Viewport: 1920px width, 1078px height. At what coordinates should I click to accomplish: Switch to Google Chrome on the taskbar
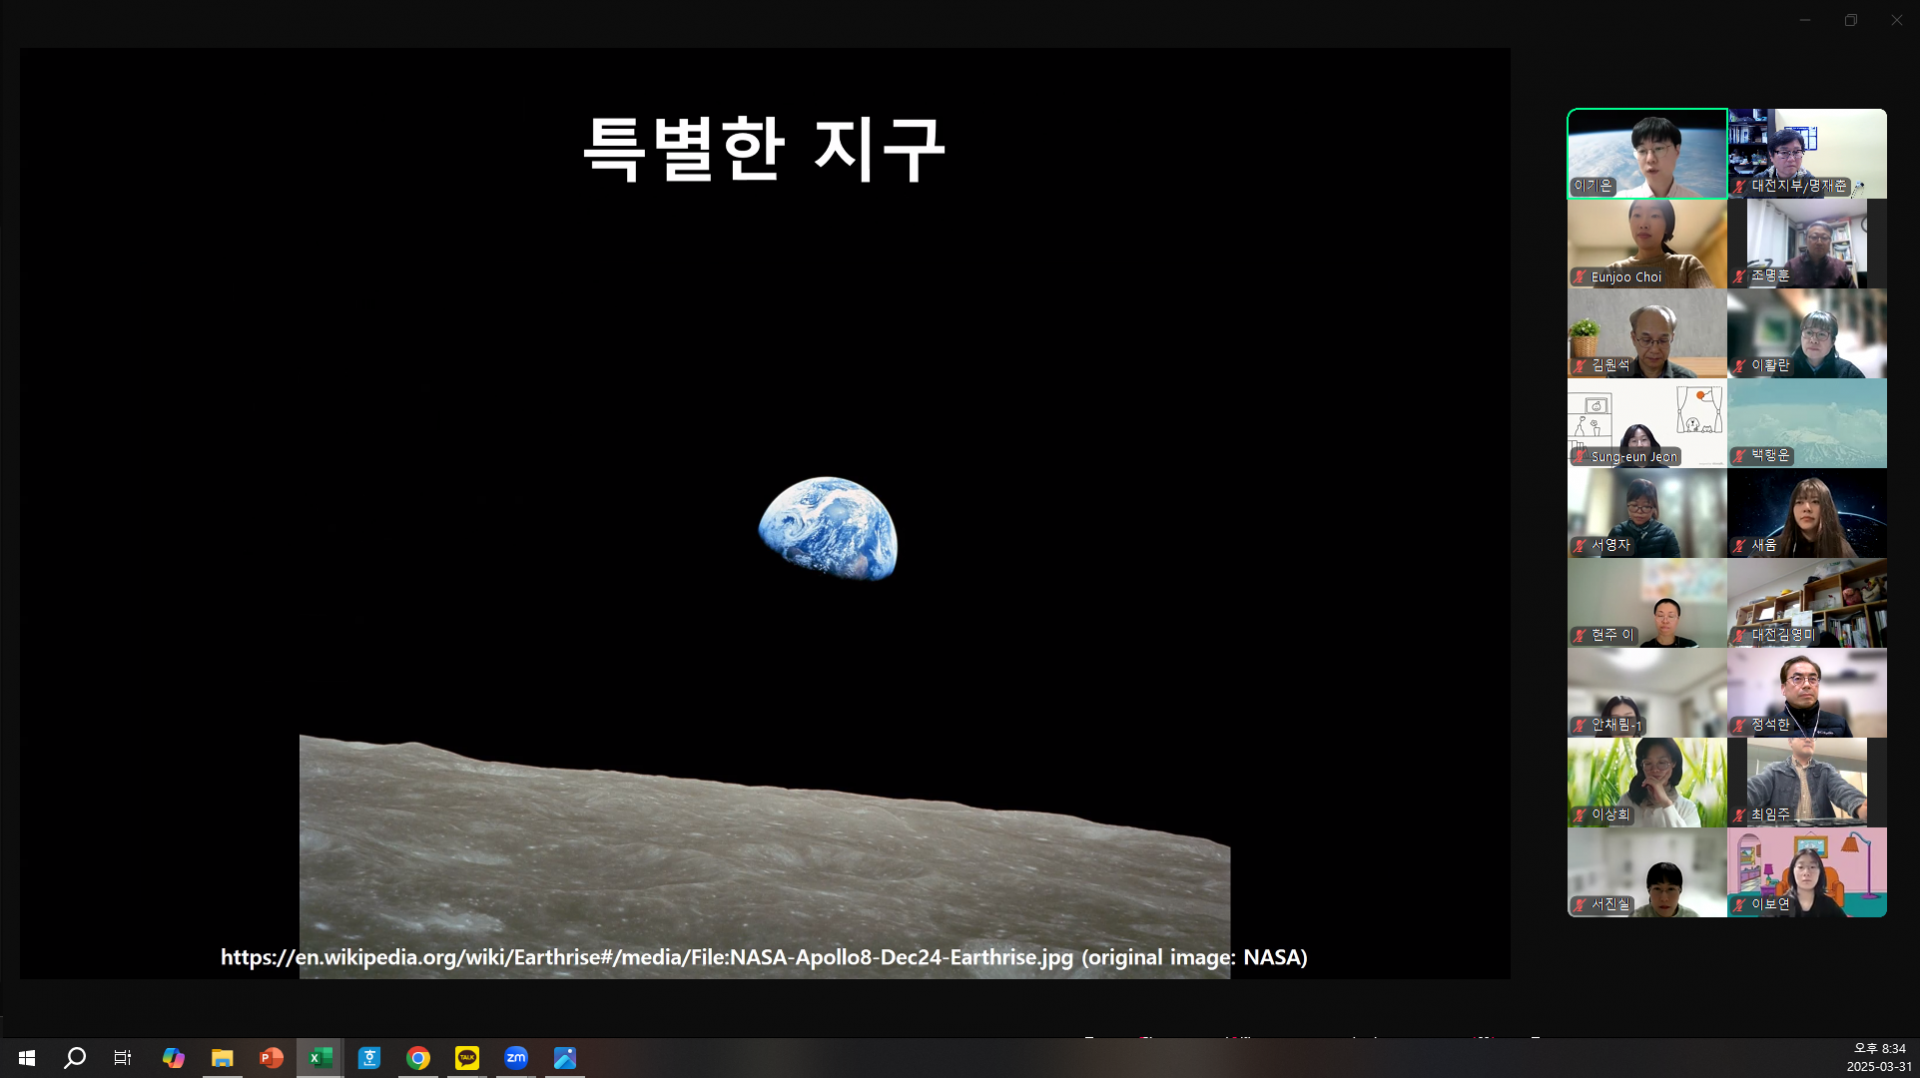coord(418,1058)
